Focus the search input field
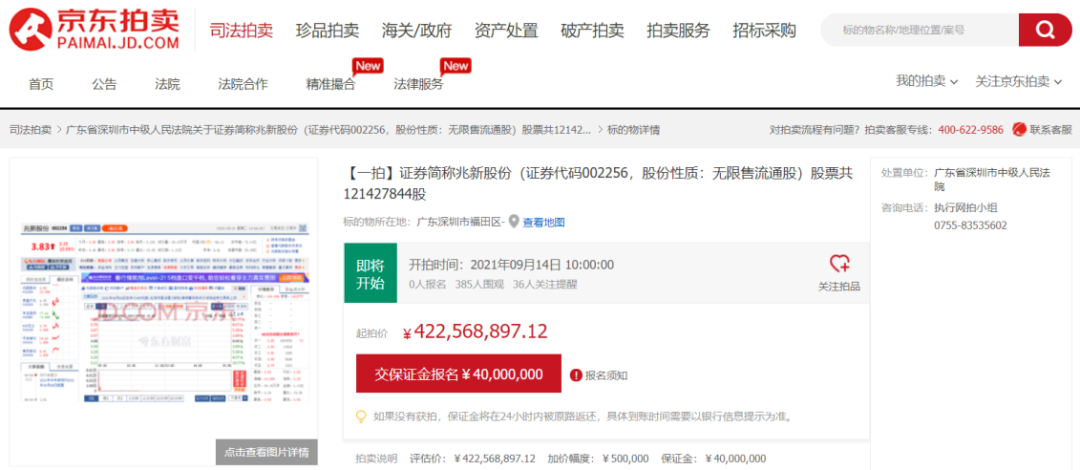This screenshot has height=470, width=1080. pos(920,30)
